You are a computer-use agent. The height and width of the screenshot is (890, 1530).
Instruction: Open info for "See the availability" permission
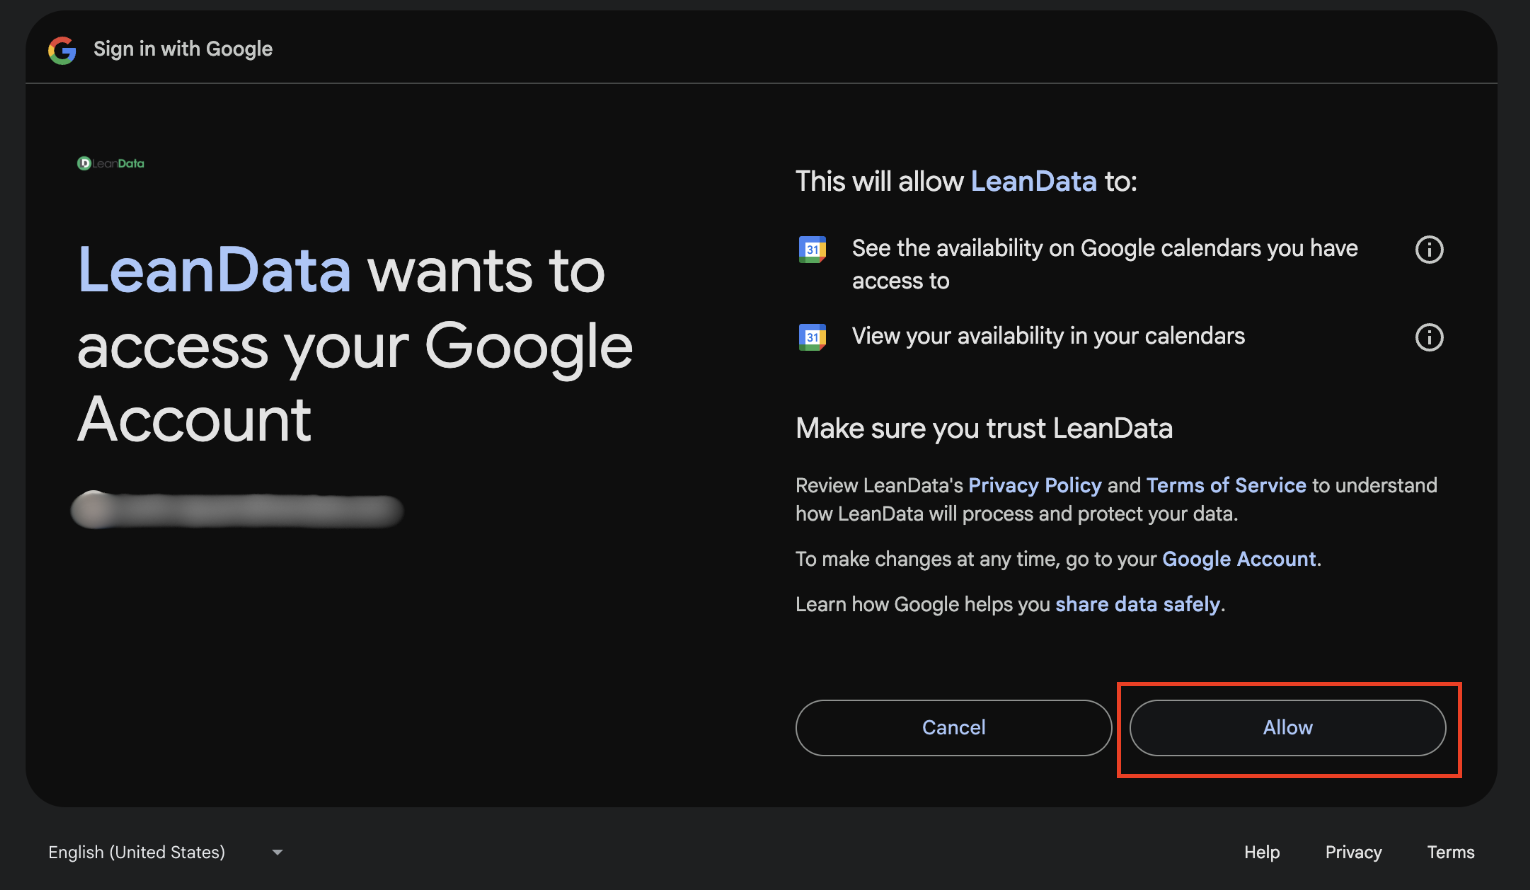pyautogui.click(x=1429, y=250)
